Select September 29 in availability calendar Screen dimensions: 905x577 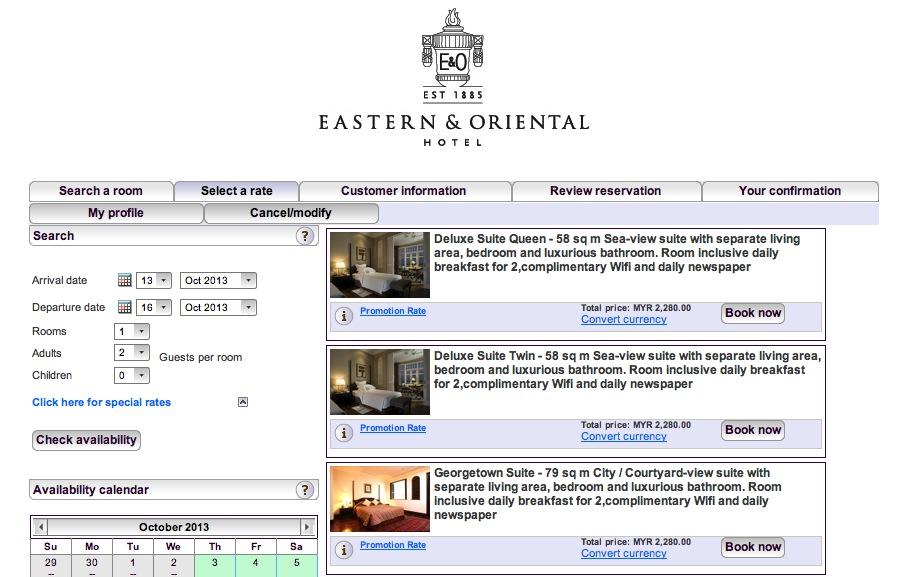pyautogui.click(x=51, y=565)
